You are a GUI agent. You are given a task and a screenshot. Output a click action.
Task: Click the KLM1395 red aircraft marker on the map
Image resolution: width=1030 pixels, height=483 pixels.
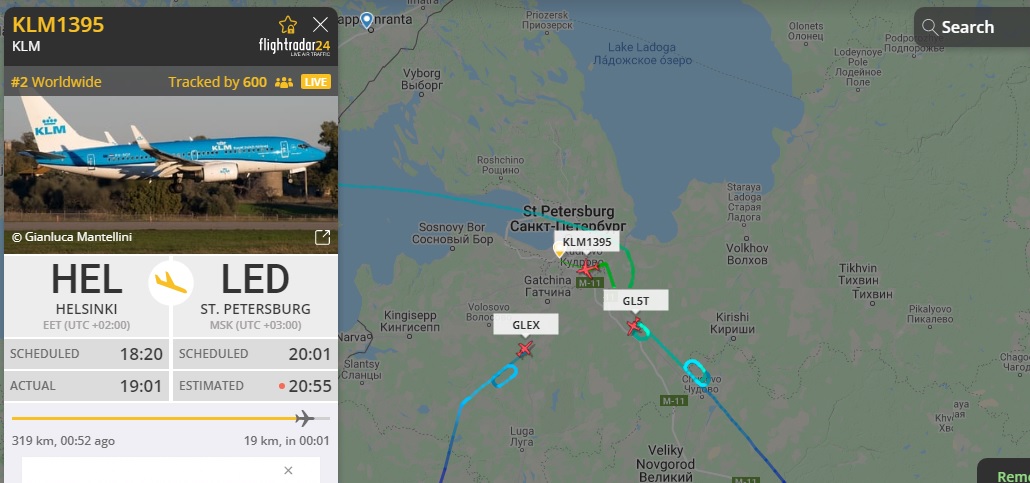[x=587, y=267]
